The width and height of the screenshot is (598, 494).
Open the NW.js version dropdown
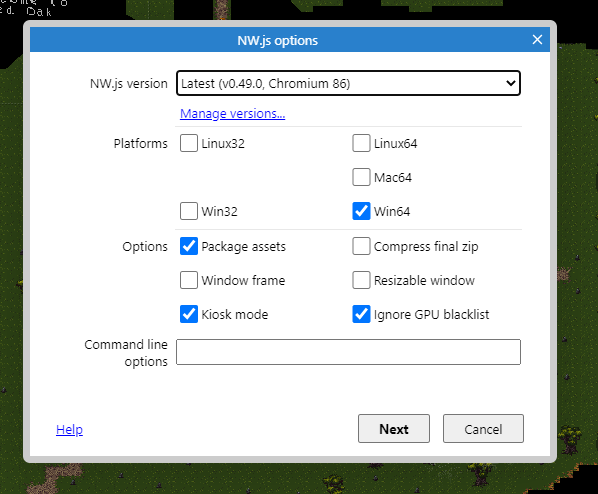pos(348,83)
